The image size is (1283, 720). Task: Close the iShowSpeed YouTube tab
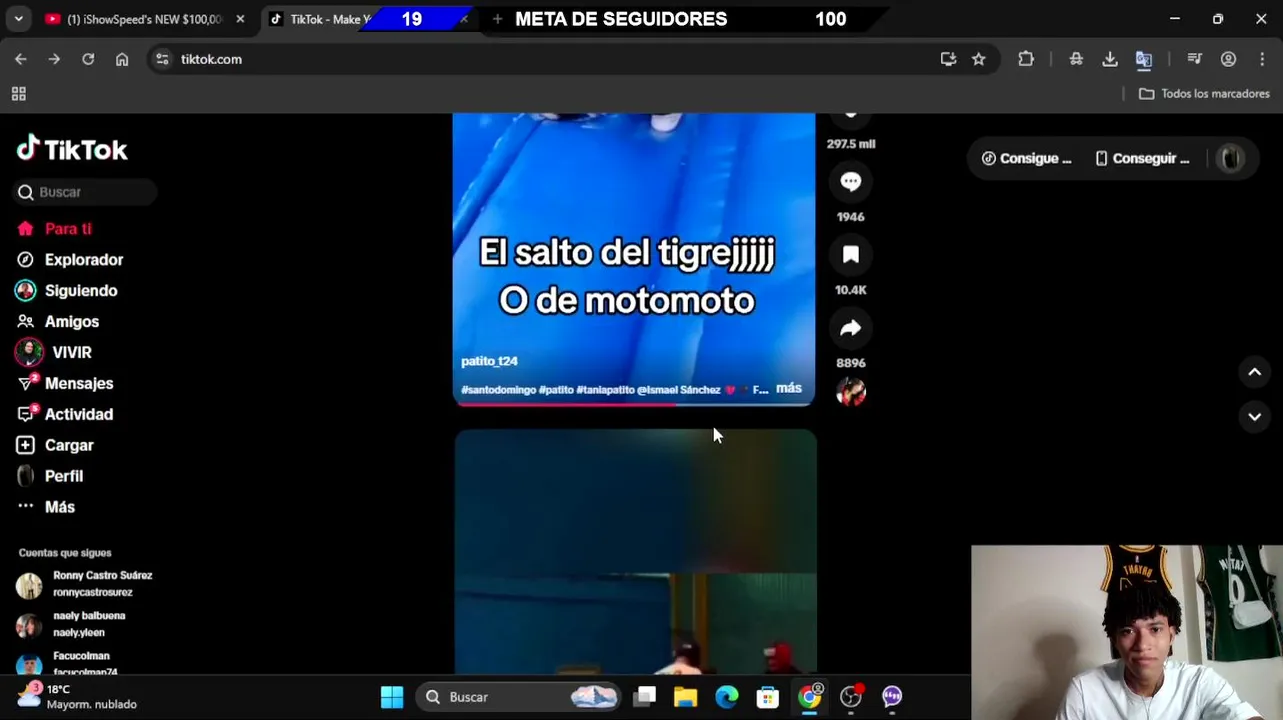240,19
